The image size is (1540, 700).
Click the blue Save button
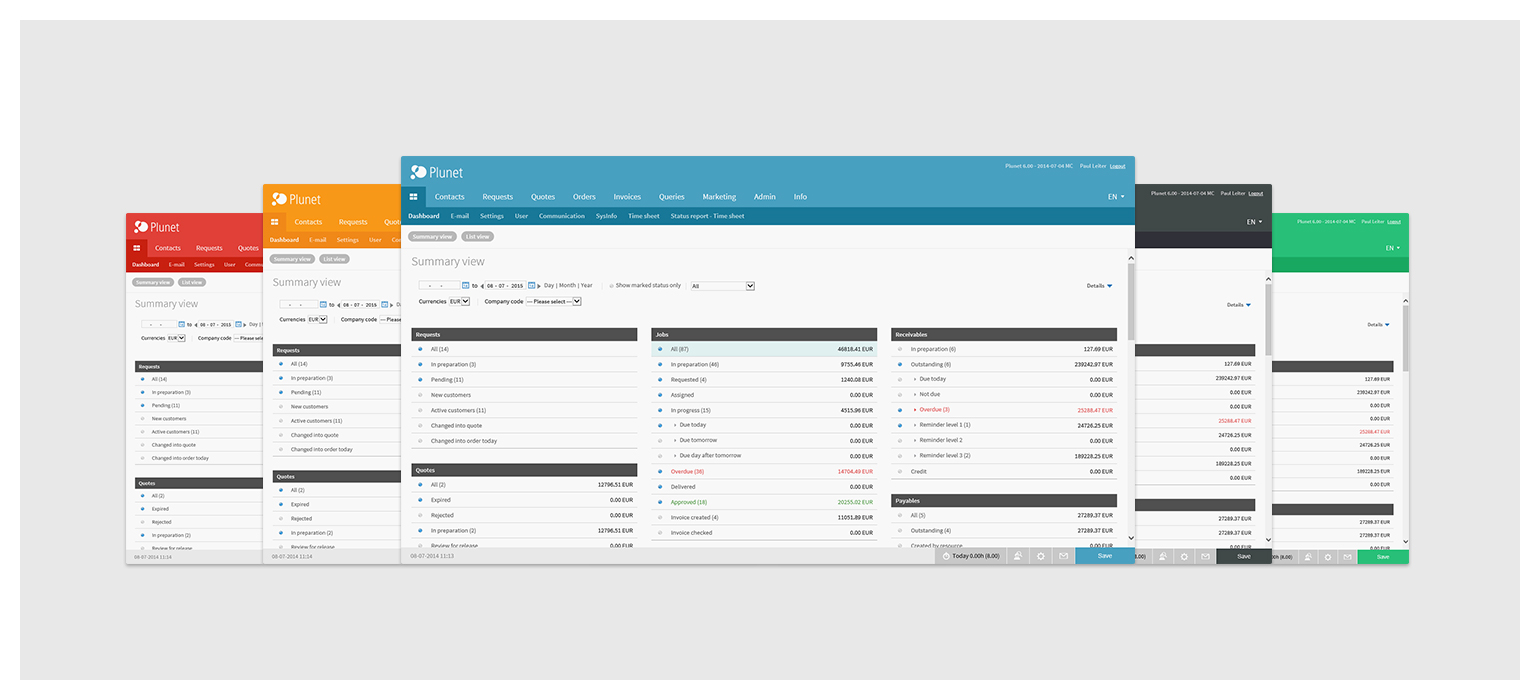tap(1104, 556)
